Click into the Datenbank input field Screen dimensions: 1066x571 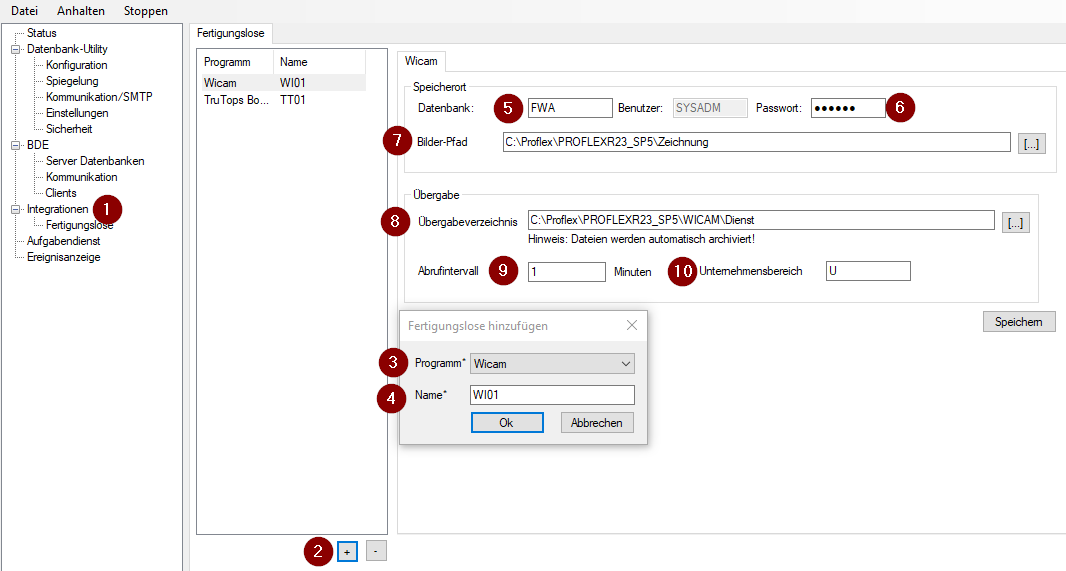(568, 108)
